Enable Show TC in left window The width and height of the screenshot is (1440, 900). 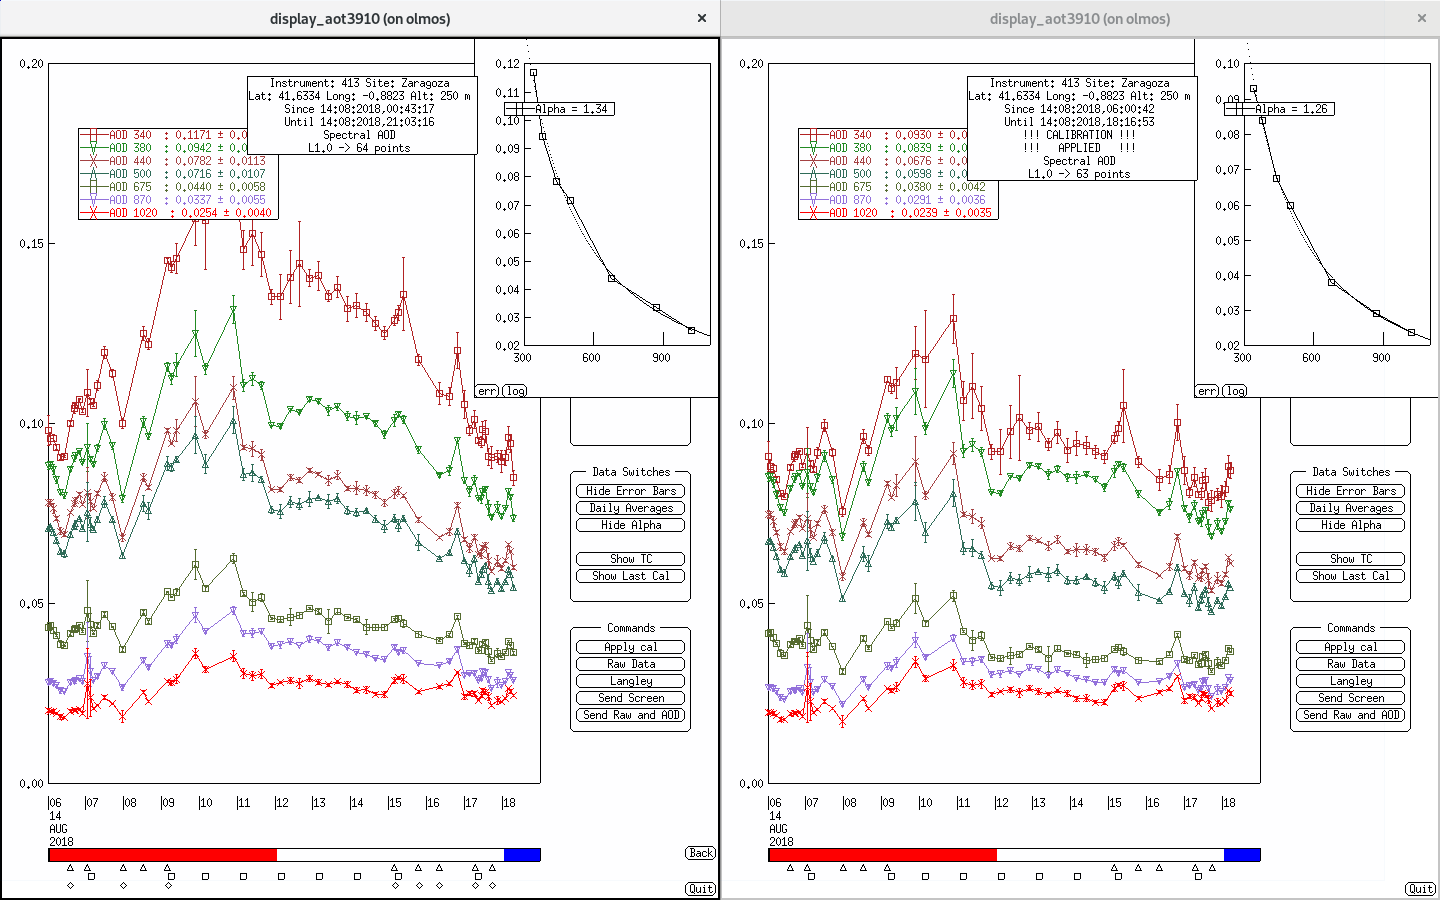click(x=631, y=559)
